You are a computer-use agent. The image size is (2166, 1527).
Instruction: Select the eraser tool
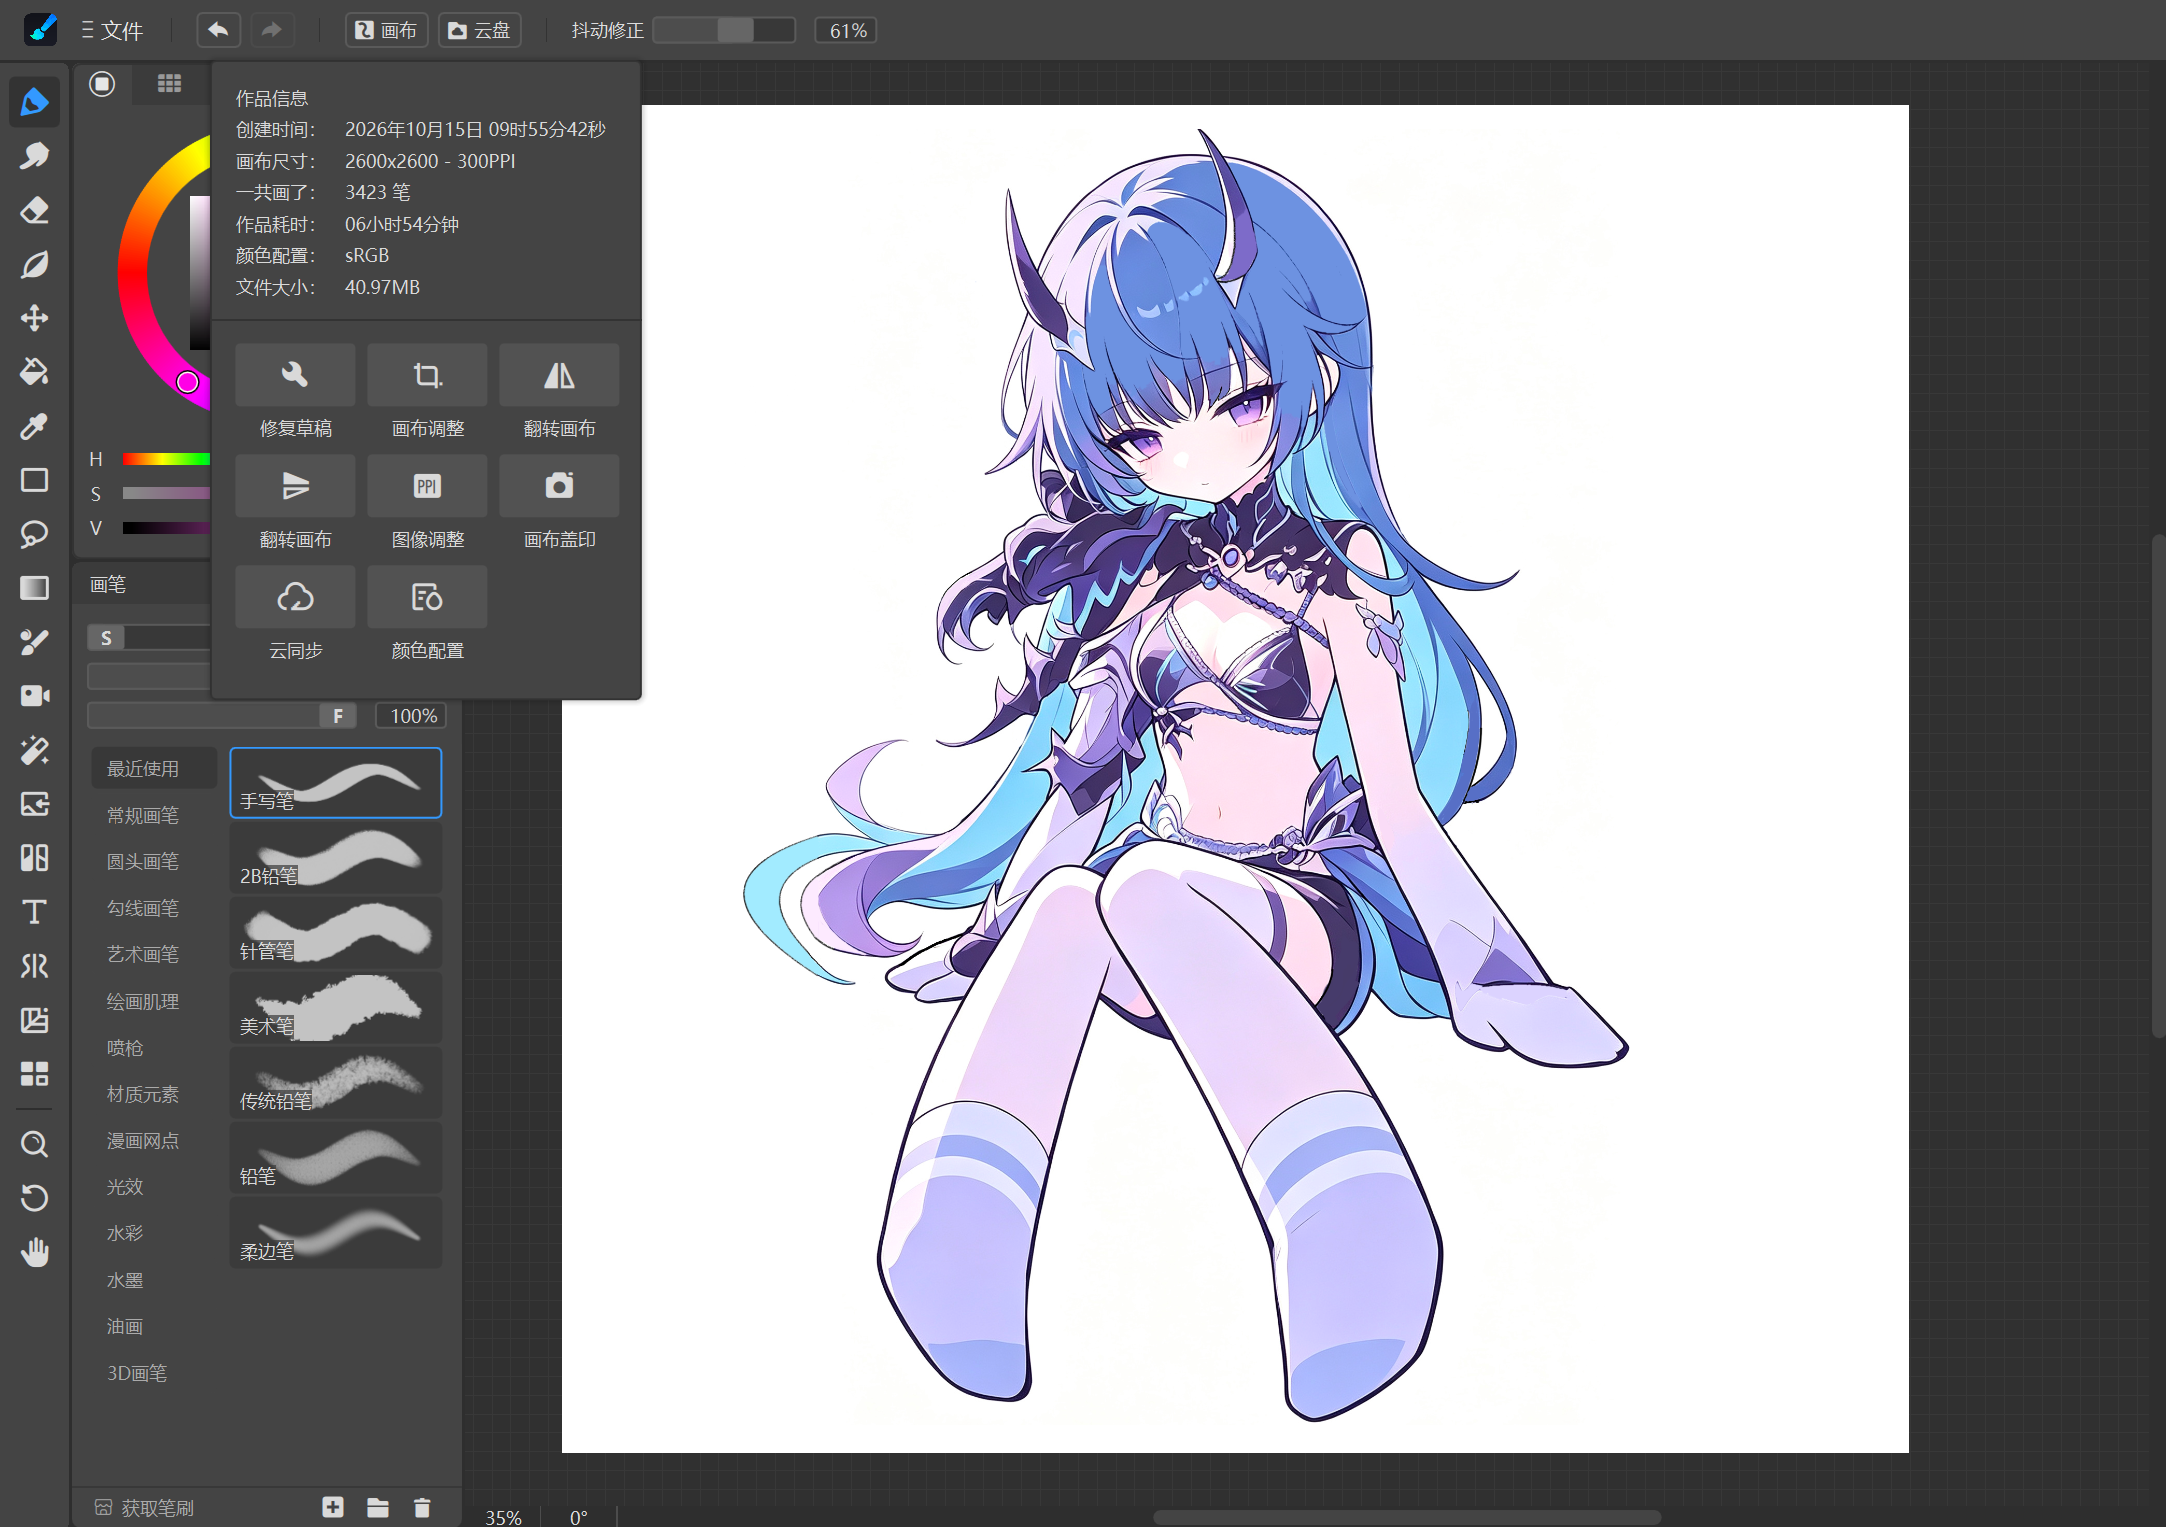(35, 210)
